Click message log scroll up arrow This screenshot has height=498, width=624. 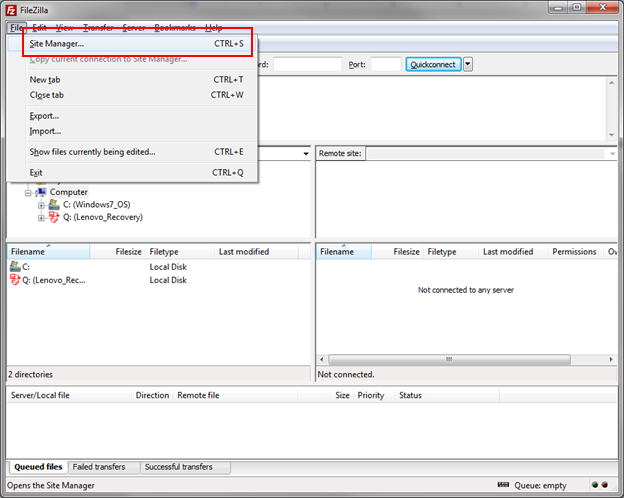612,82
